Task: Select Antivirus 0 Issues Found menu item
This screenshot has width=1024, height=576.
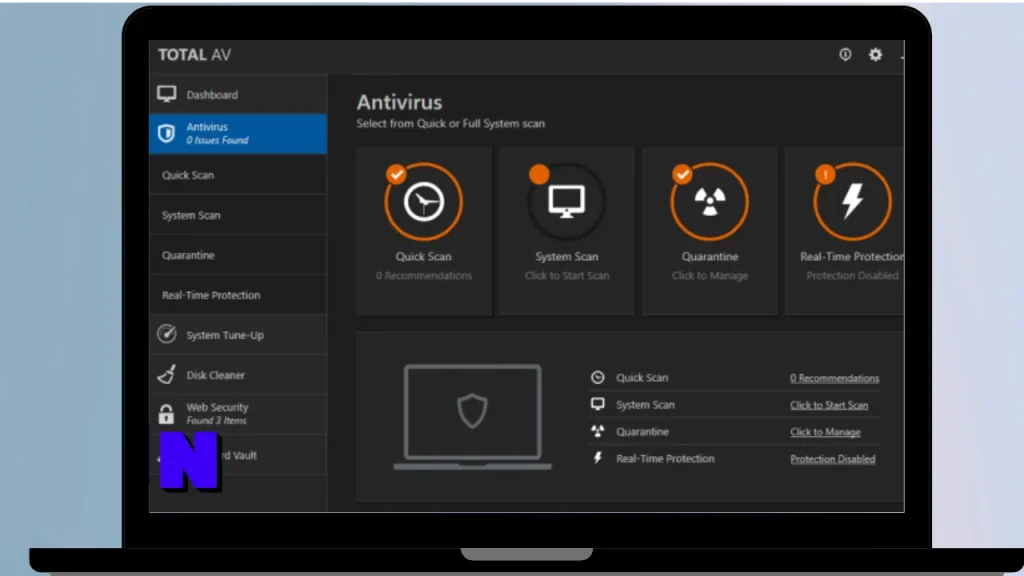Action: click(x=238, y=133)
